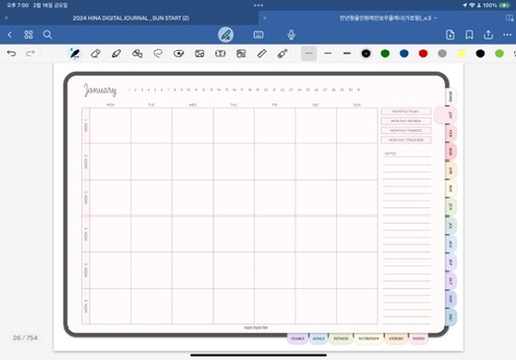Select the Ruler tool

point(262,53)
